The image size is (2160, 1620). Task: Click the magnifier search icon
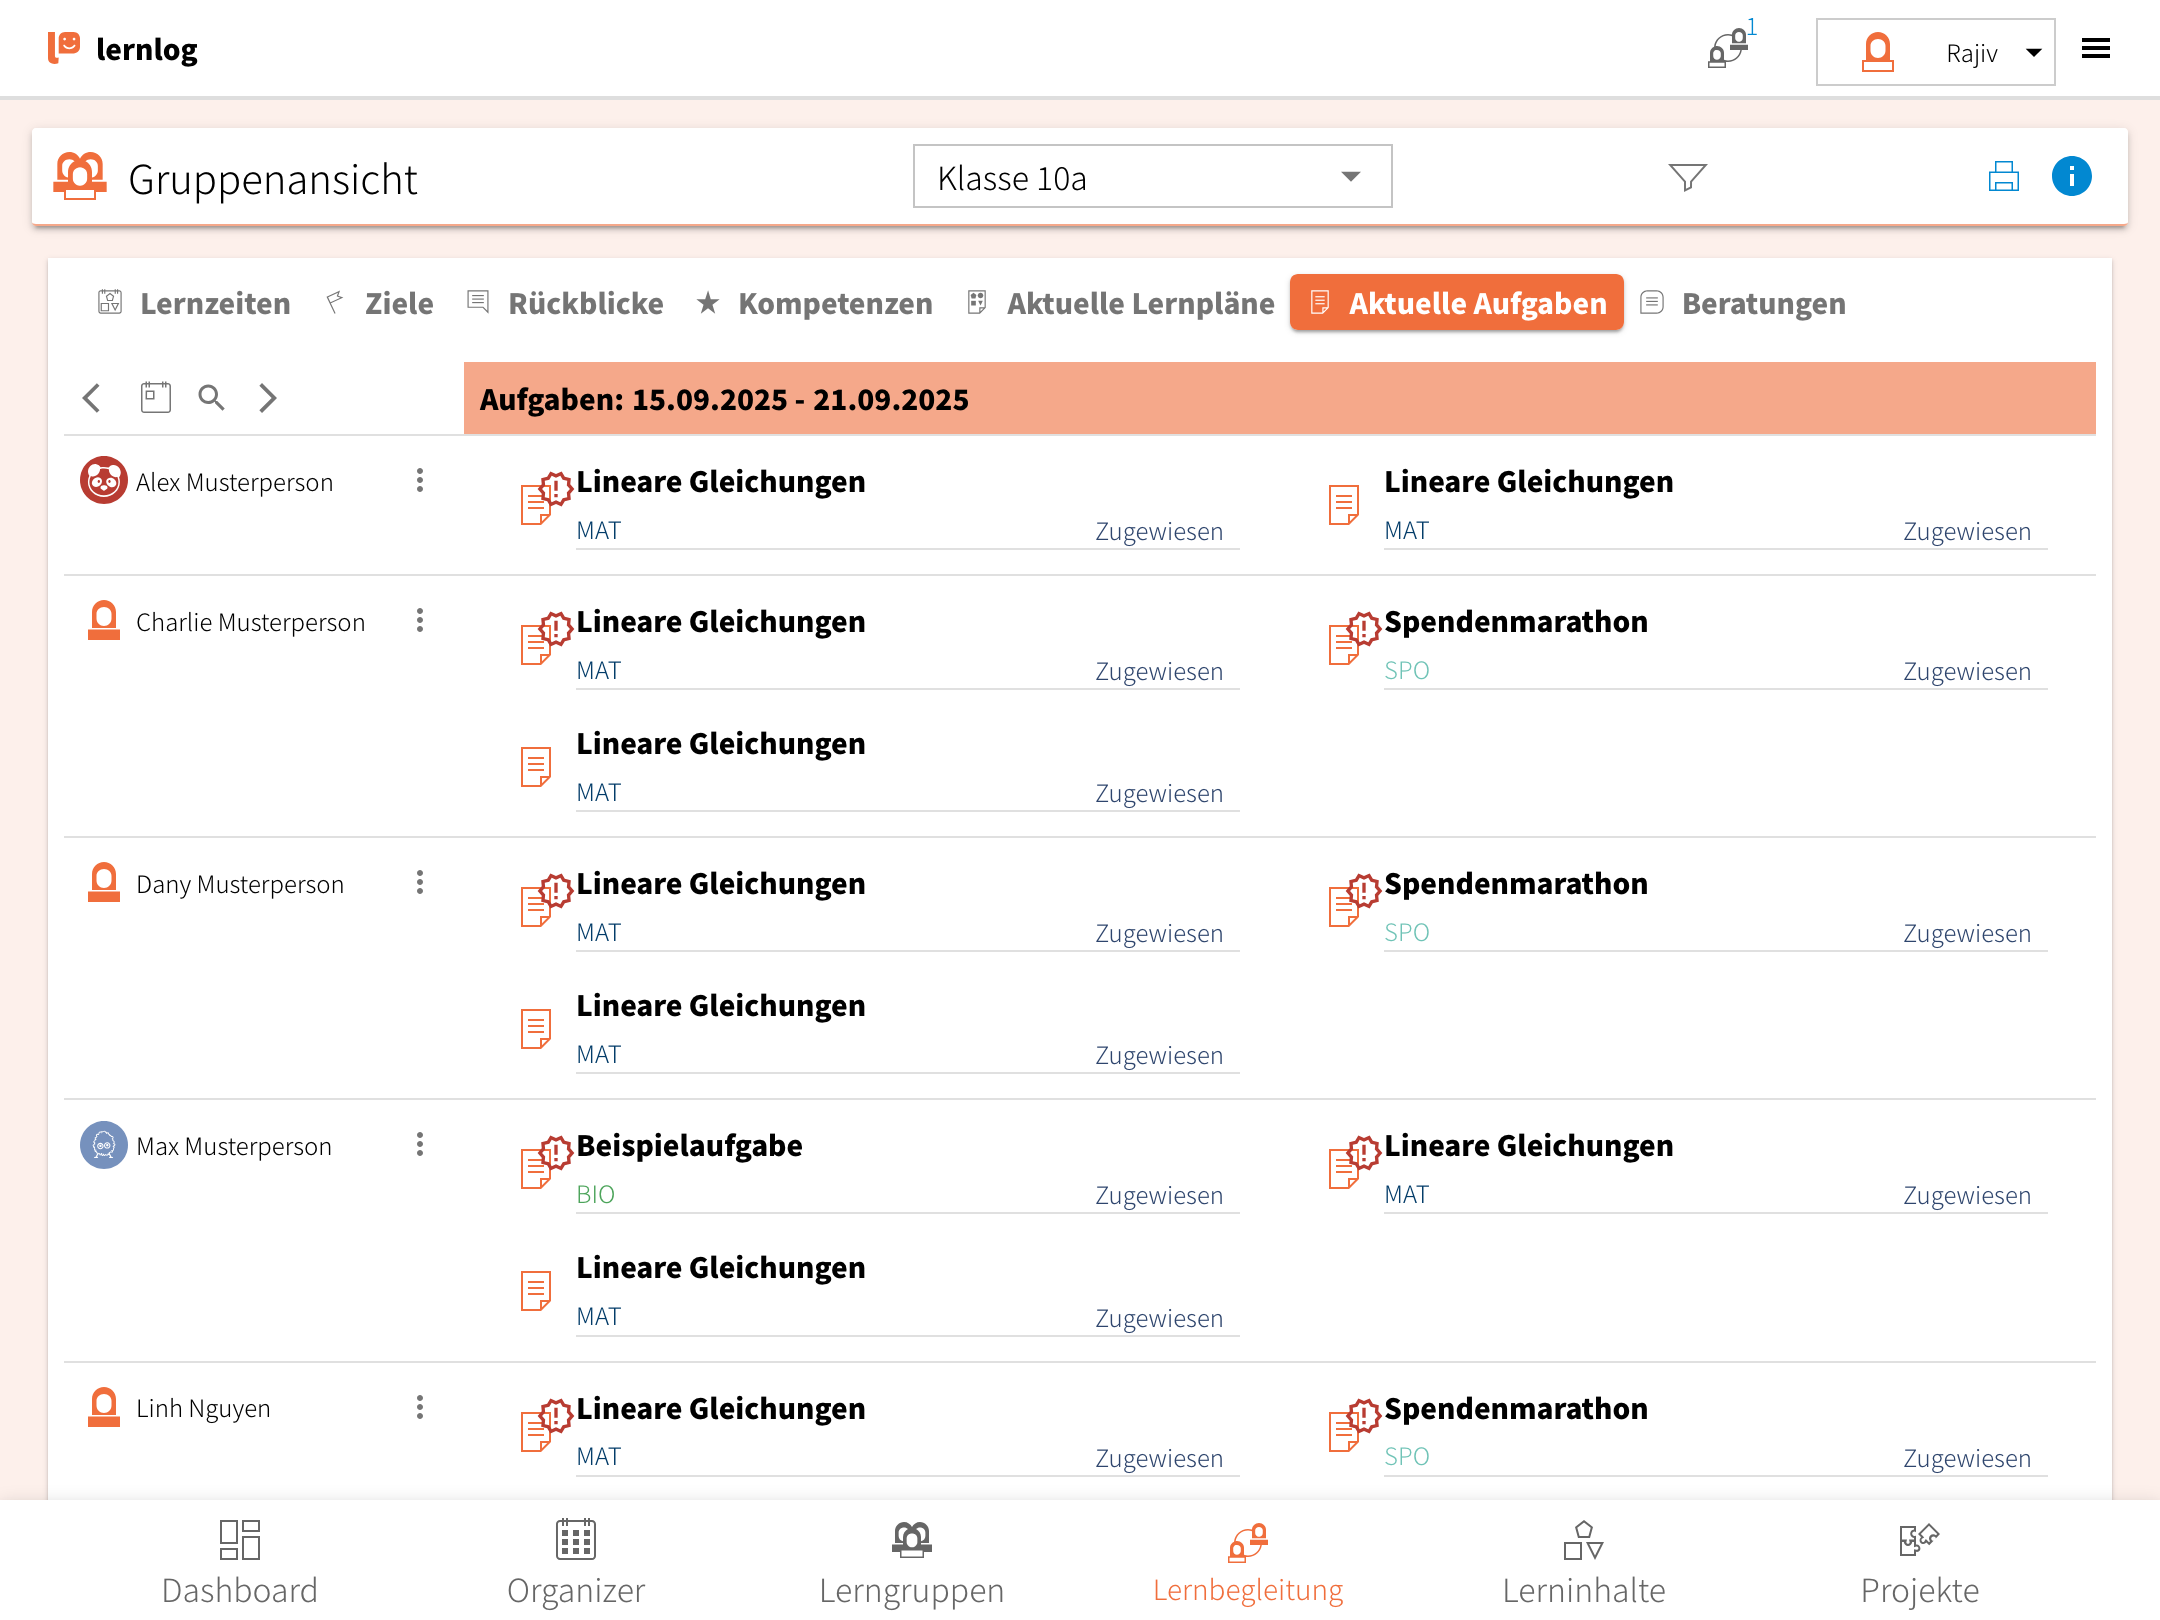(x=211, y=398)
